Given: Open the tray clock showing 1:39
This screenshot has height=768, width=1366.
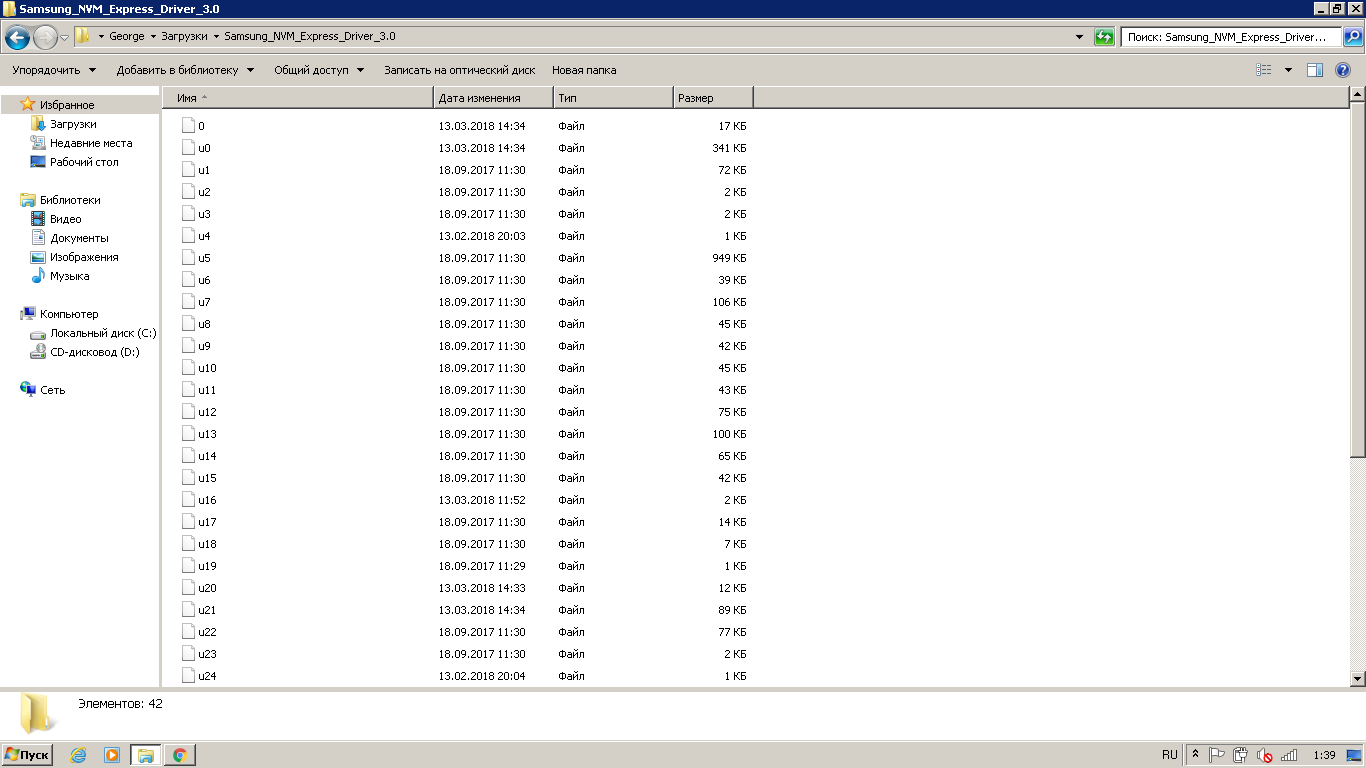Looking at the screenshot, I should coord(1325,755).
